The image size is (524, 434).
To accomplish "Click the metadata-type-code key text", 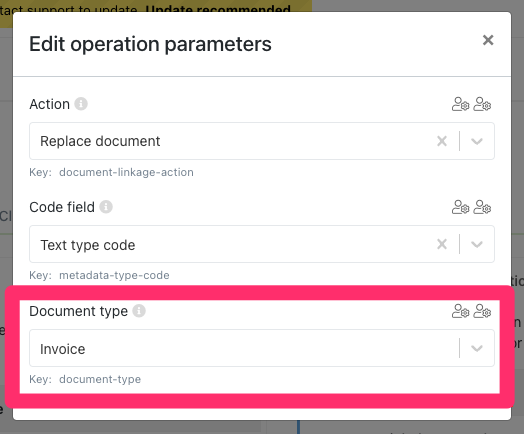I will click(x=114, y=275).
